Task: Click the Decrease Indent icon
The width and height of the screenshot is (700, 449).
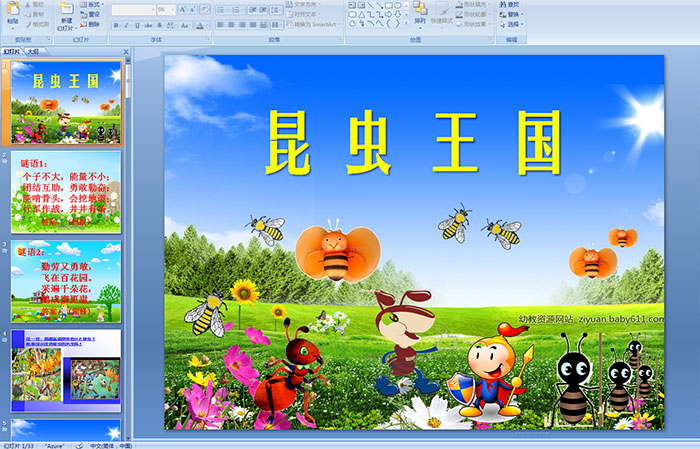Action: point(253,10)
